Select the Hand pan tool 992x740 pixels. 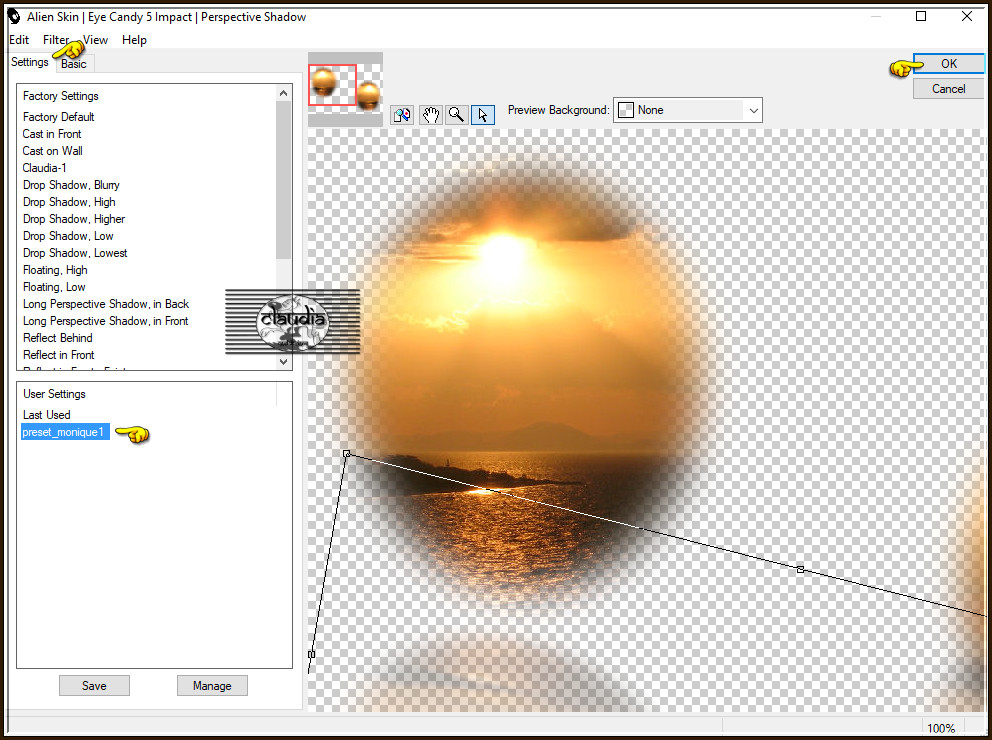pyautogui.click(x=430, y=114)
